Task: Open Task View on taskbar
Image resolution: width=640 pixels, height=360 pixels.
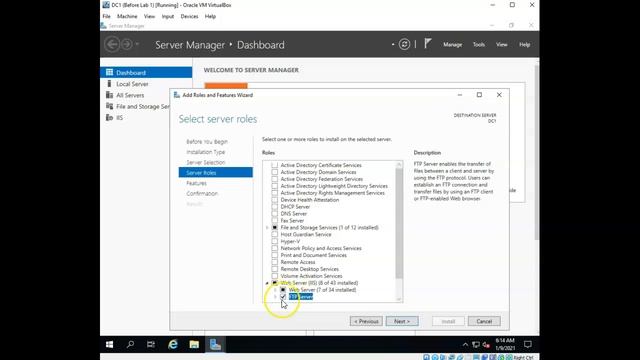Action: (x=151, y=344)
